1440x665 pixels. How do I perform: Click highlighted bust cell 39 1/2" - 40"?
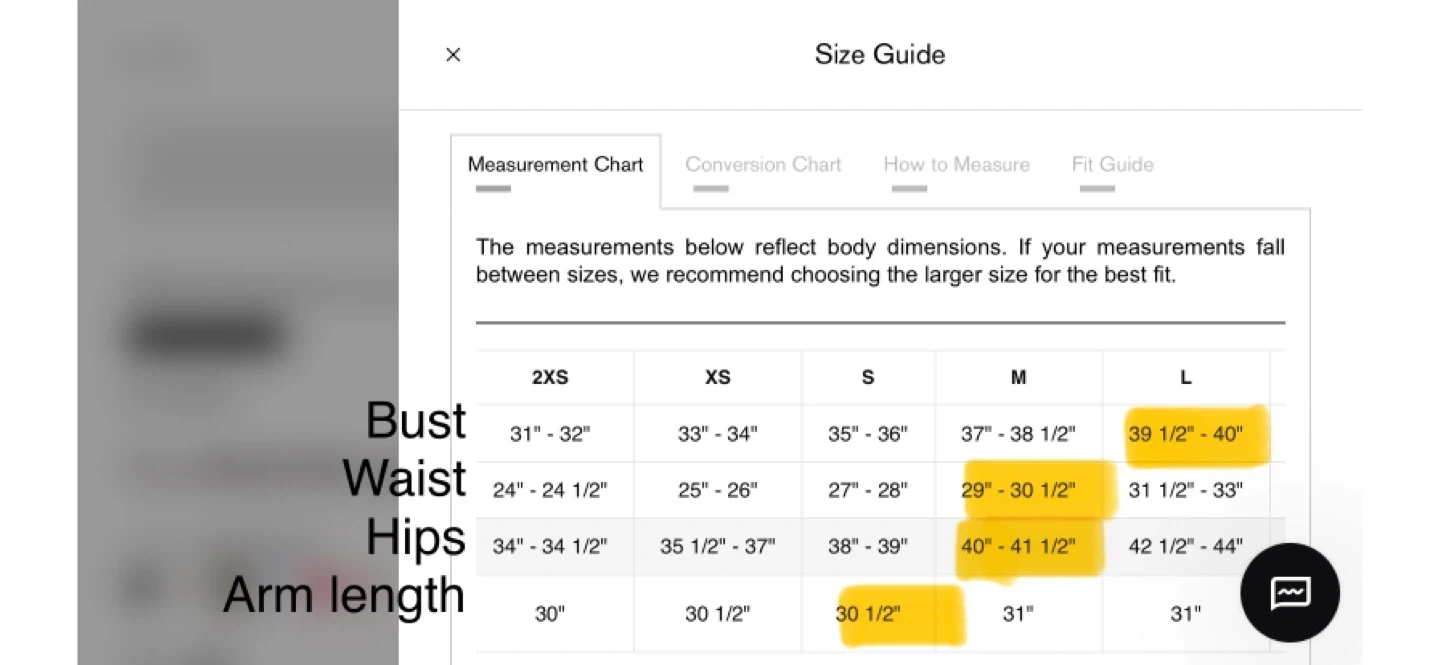[1185, 434]
